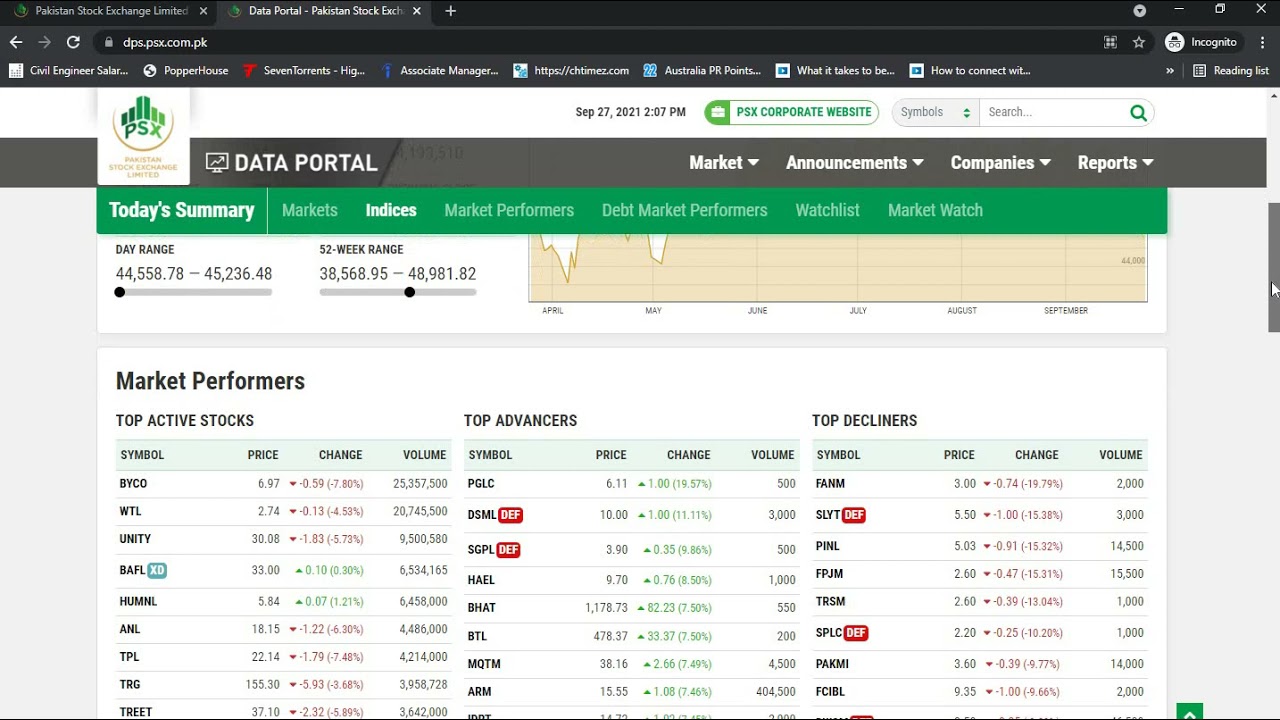
Task: Click MQTM change 2.66 (7.49%)
Action: (677, 664)
